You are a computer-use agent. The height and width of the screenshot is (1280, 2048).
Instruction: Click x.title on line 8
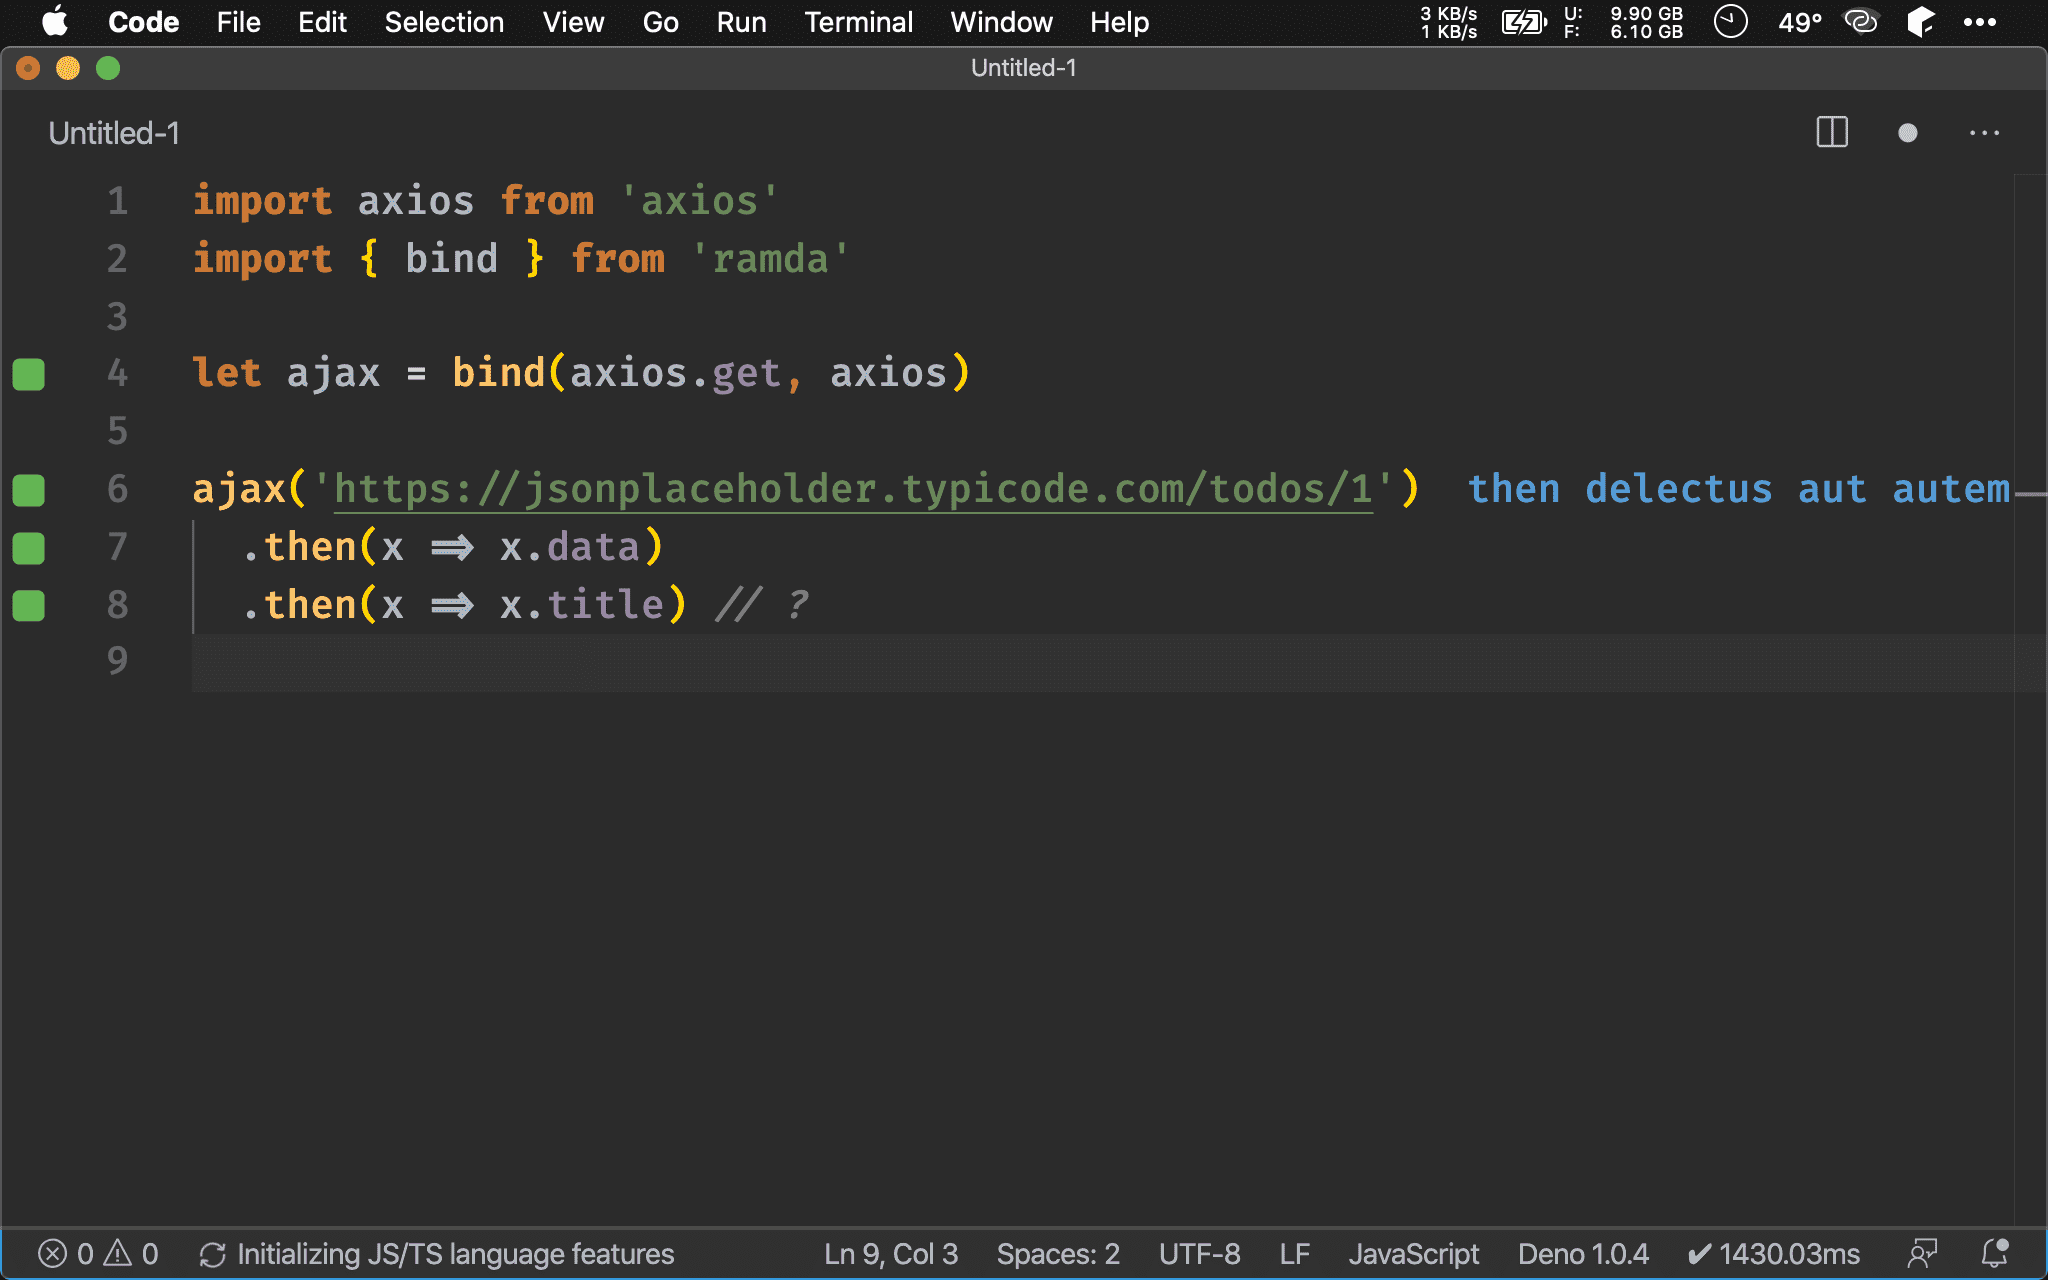click(581, 605)
